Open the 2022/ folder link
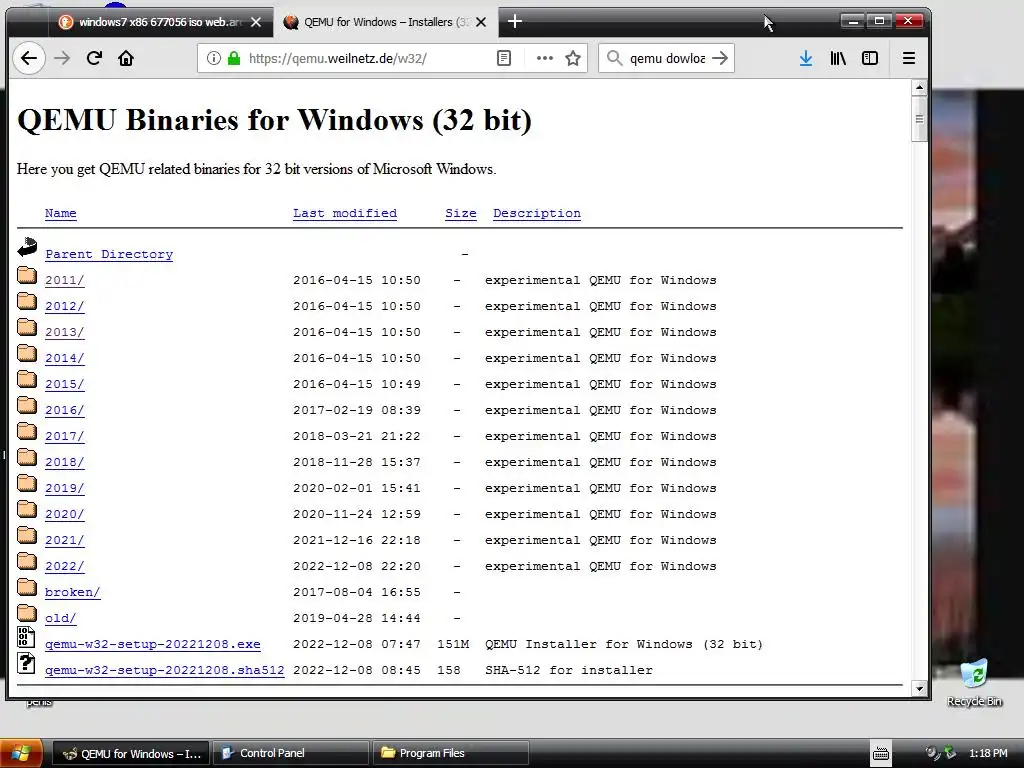 click(x=64, y=566)
